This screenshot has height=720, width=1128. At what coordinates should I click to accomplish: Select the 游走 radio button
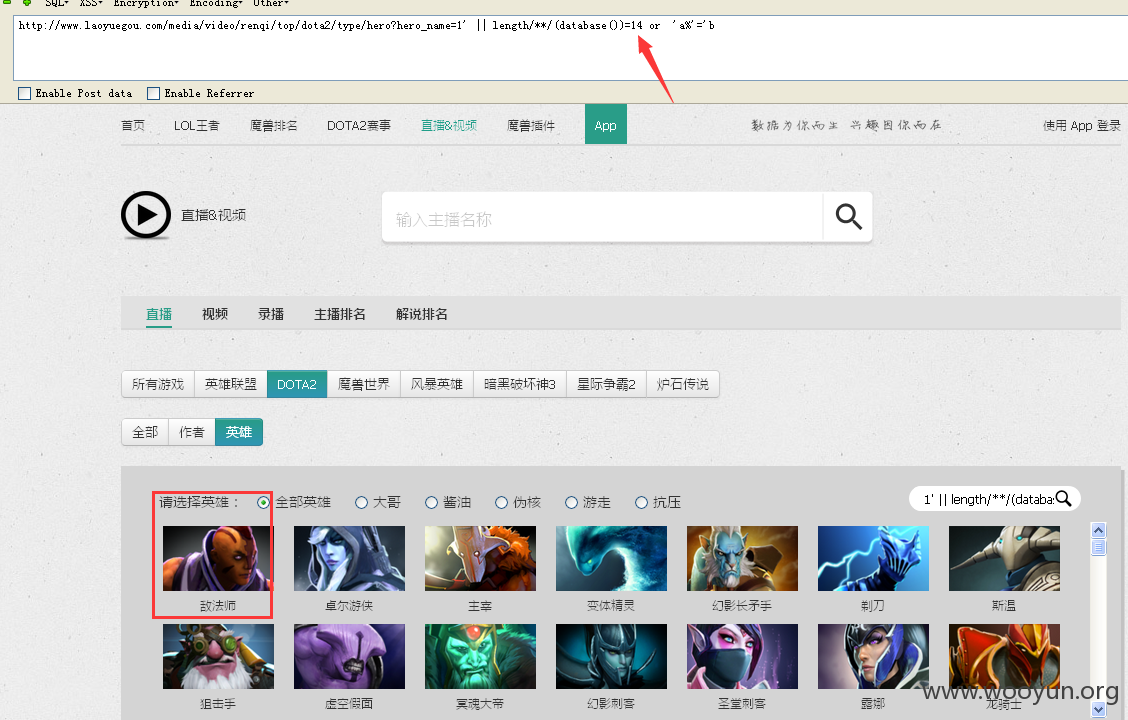pyautogui.click(x=571, y=502)
